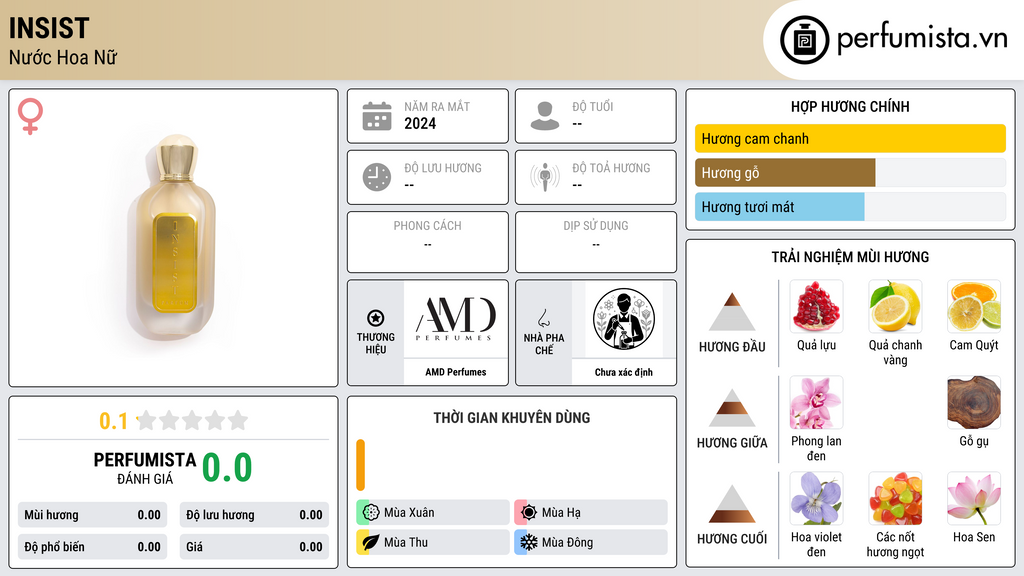Click the Giá 0.00 score row
Image resolution: width=1024 pixels, height=576 pixels.
pyautogui.click(x=254, y=547)
